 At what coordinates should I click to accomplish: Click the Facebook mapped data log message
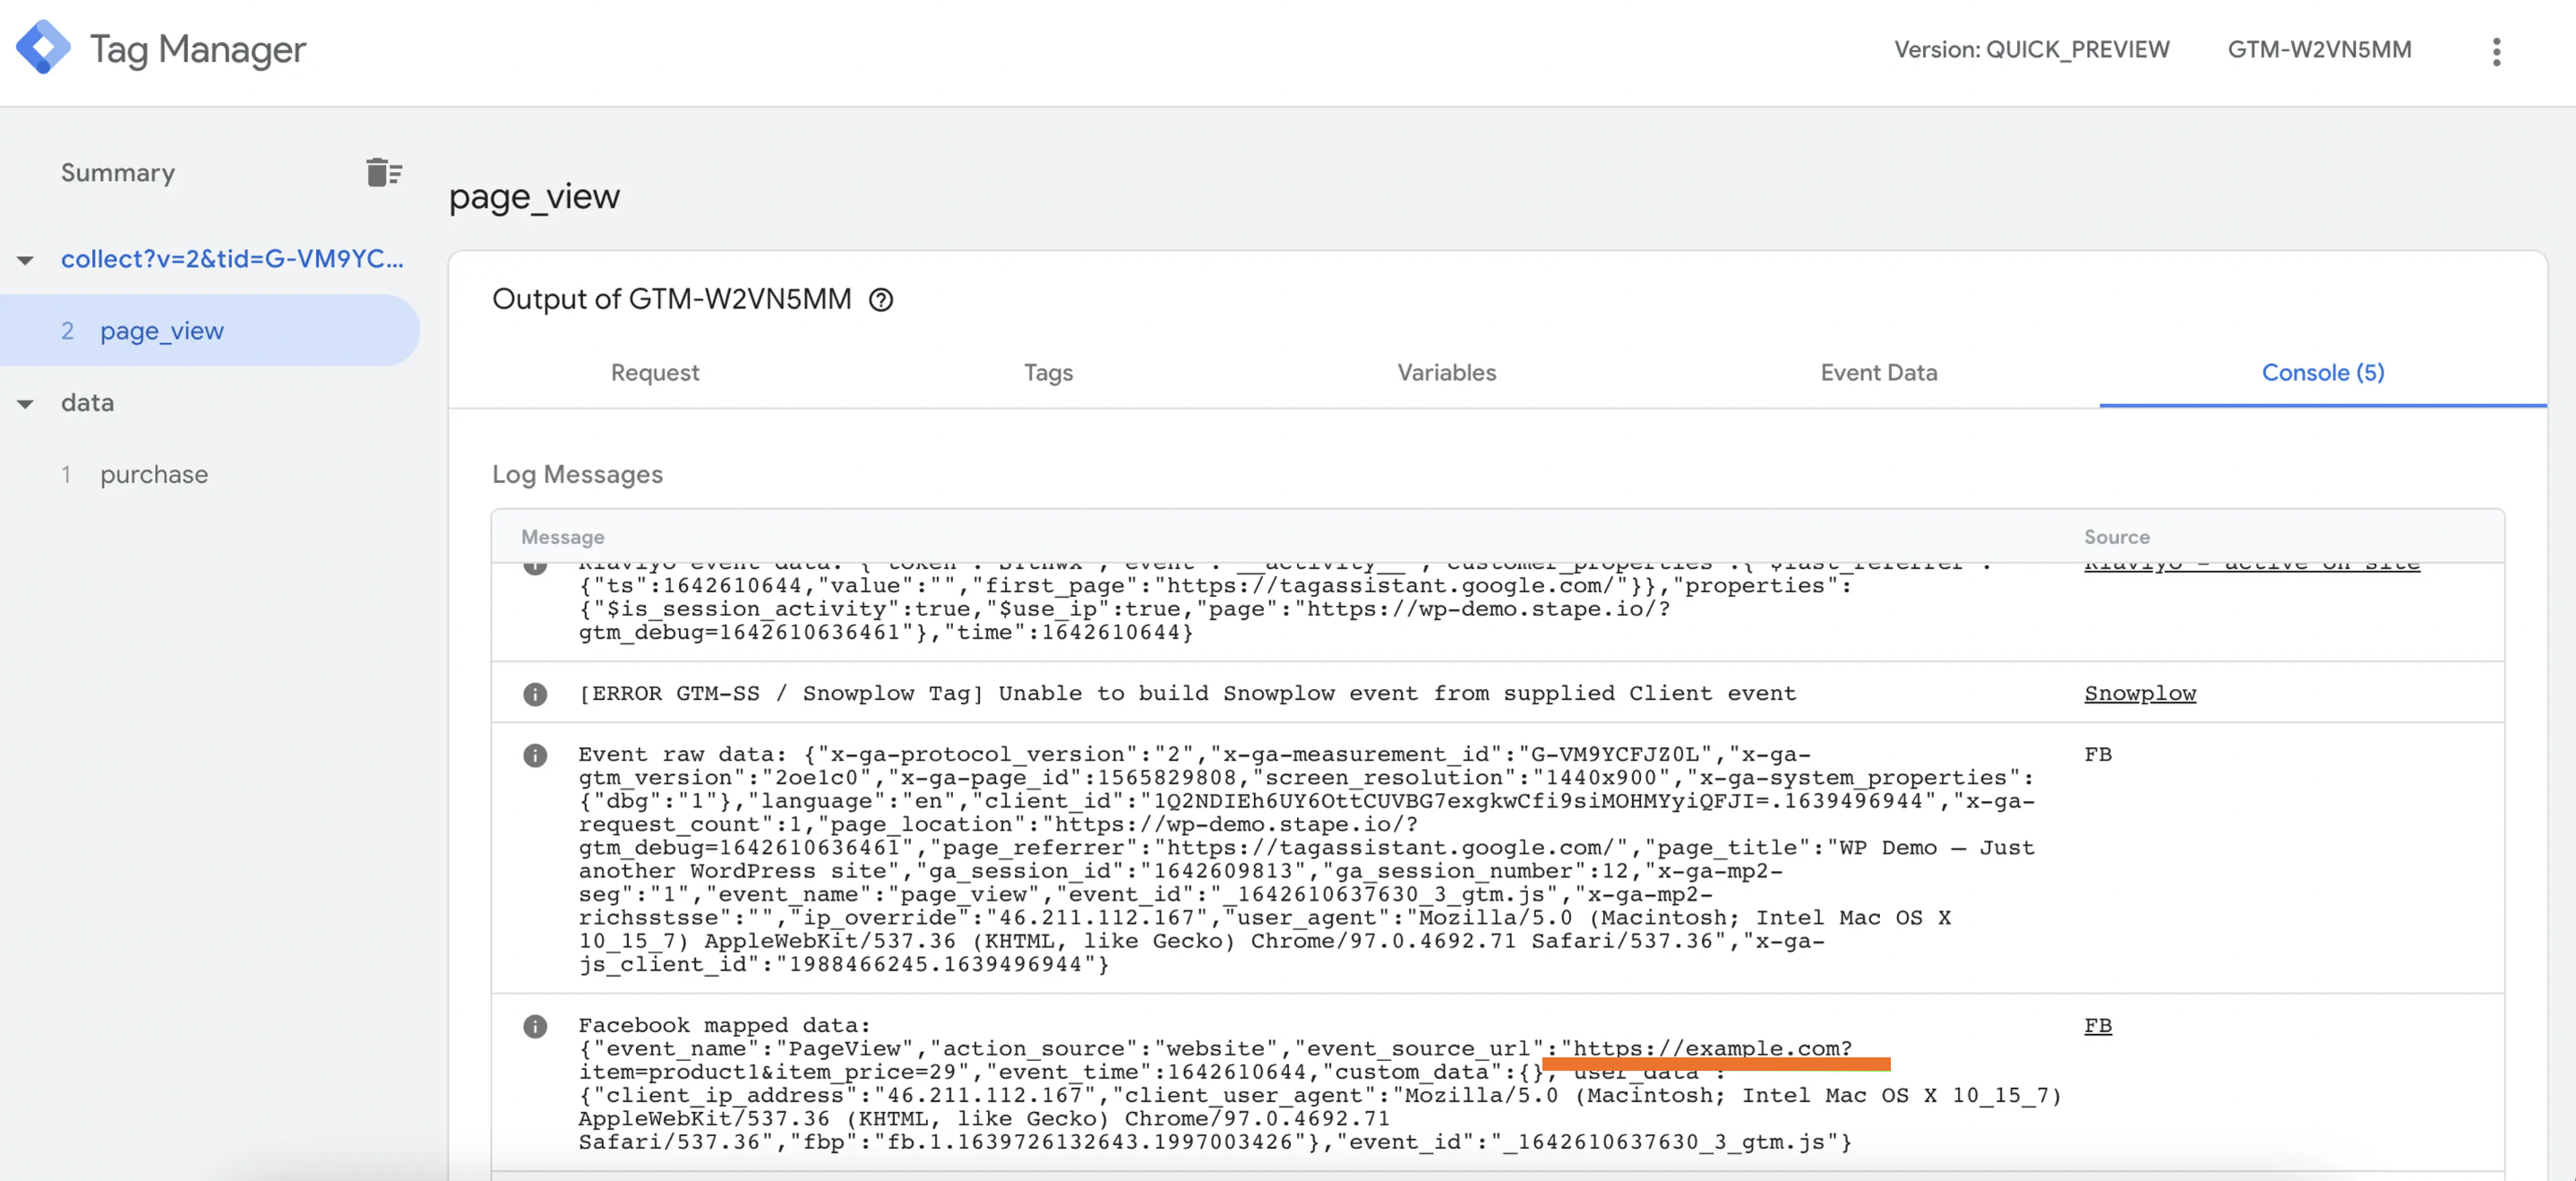pos(1319,1084)
